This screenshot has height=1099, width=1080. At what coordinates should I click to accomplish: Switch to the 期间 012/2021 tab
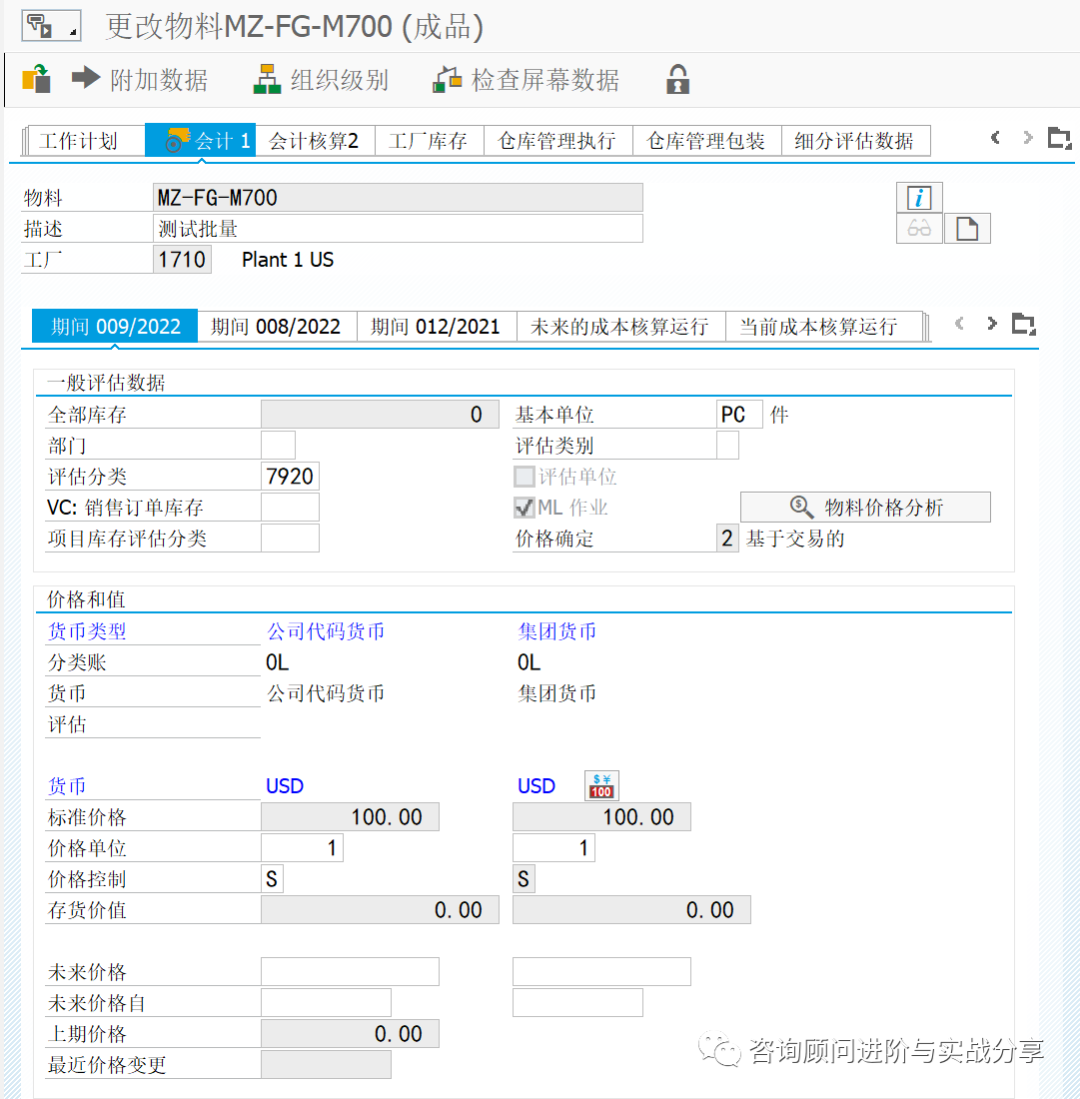point(437,327)
